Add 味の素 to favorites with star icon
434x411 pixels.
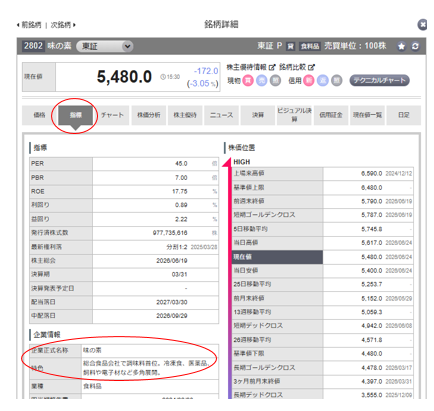(x=401, y=46)
